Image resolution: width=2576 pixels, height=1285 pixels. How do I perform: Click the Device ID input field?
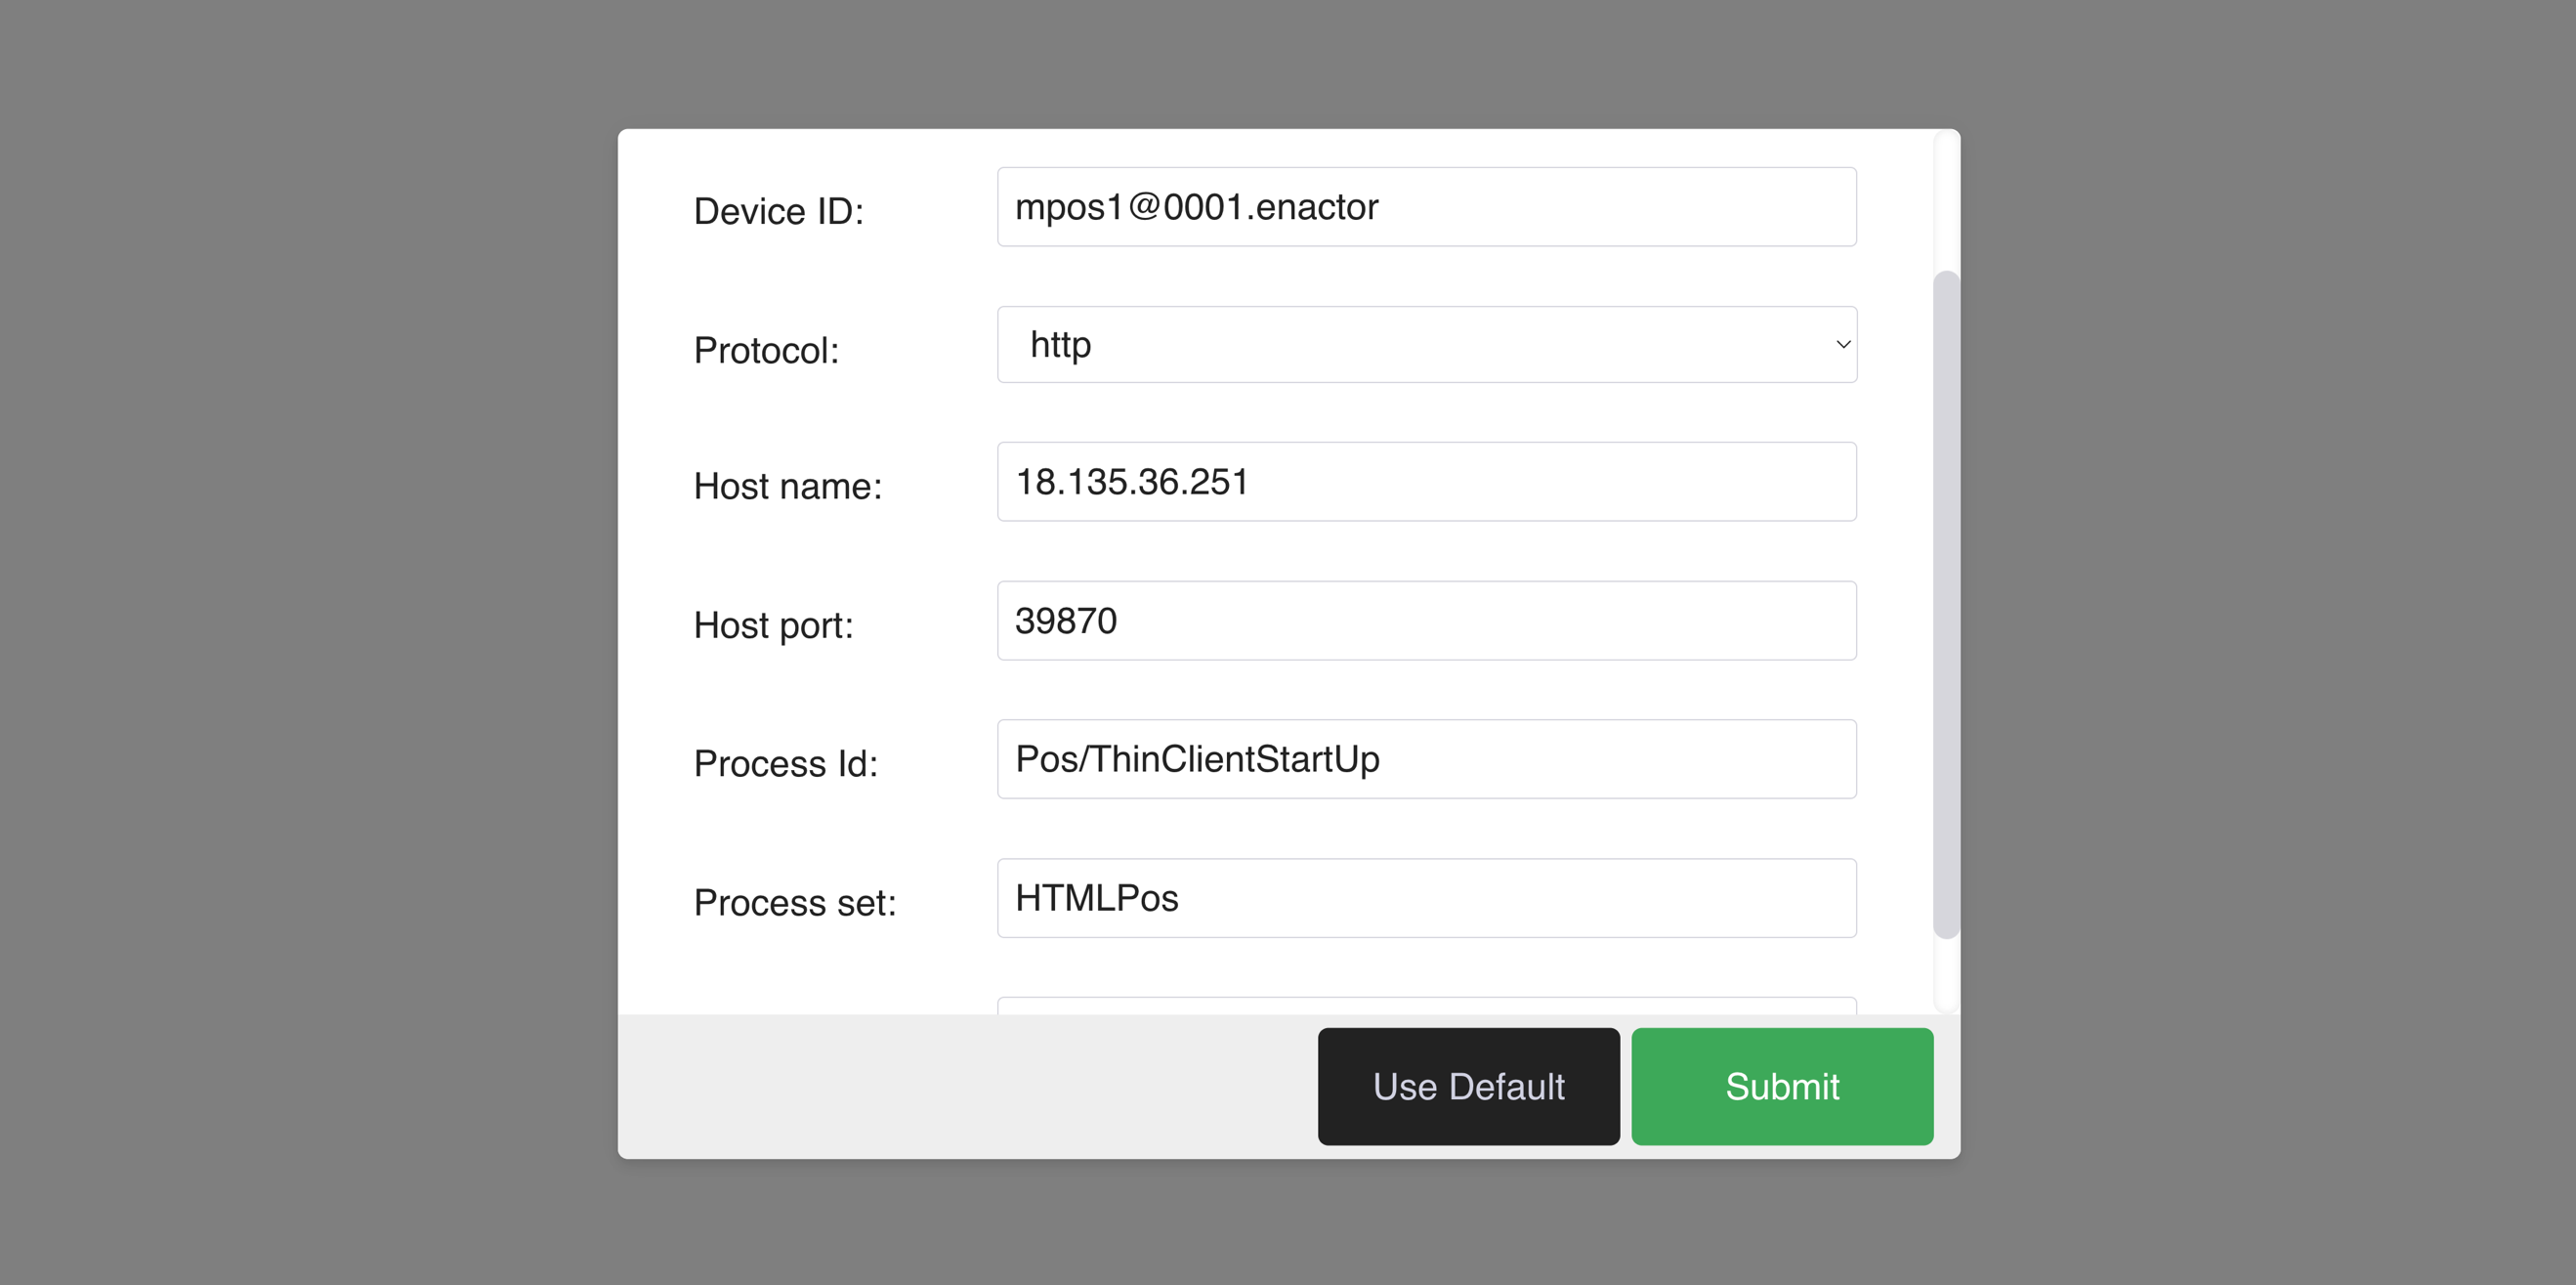1426,207
